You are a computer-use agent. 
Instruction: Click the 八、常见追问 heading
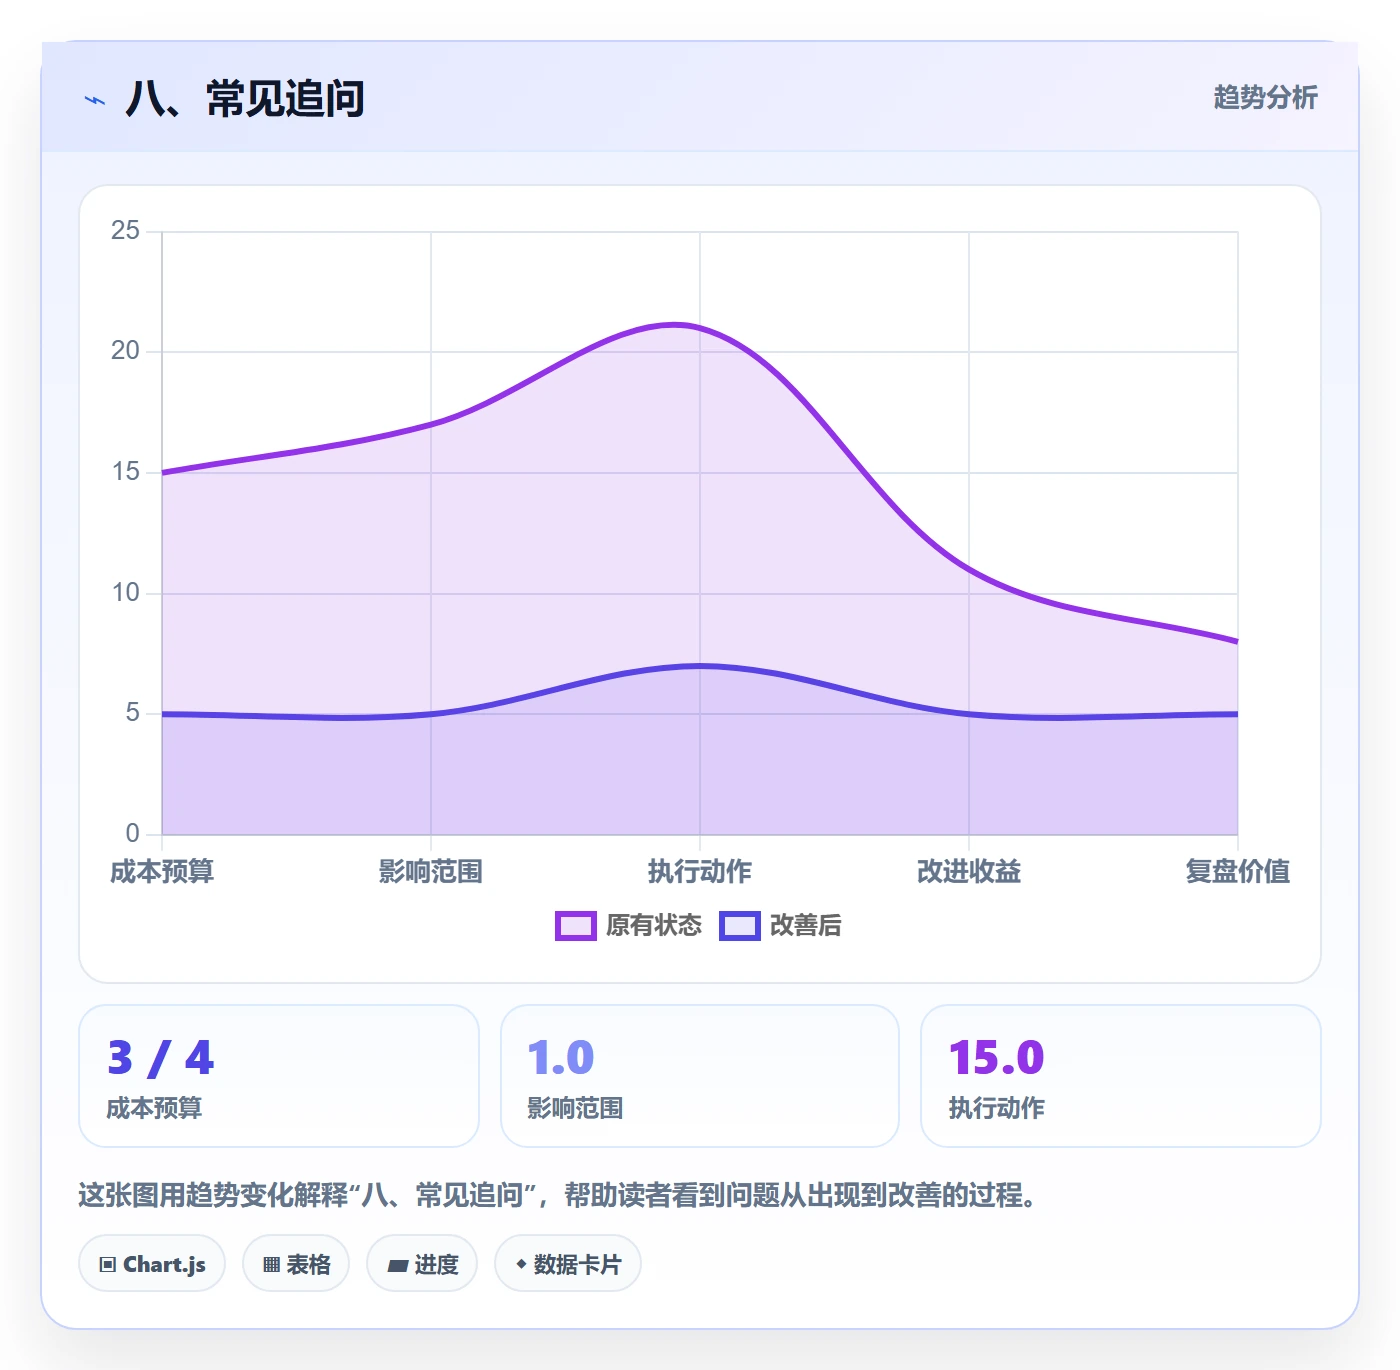(245, 99)
